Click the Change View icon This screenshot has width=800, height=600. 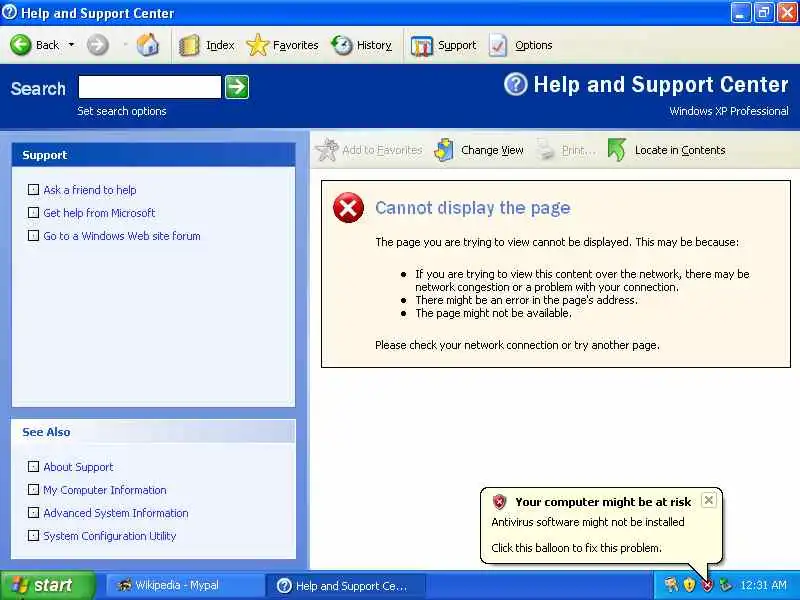click(444, 150)
